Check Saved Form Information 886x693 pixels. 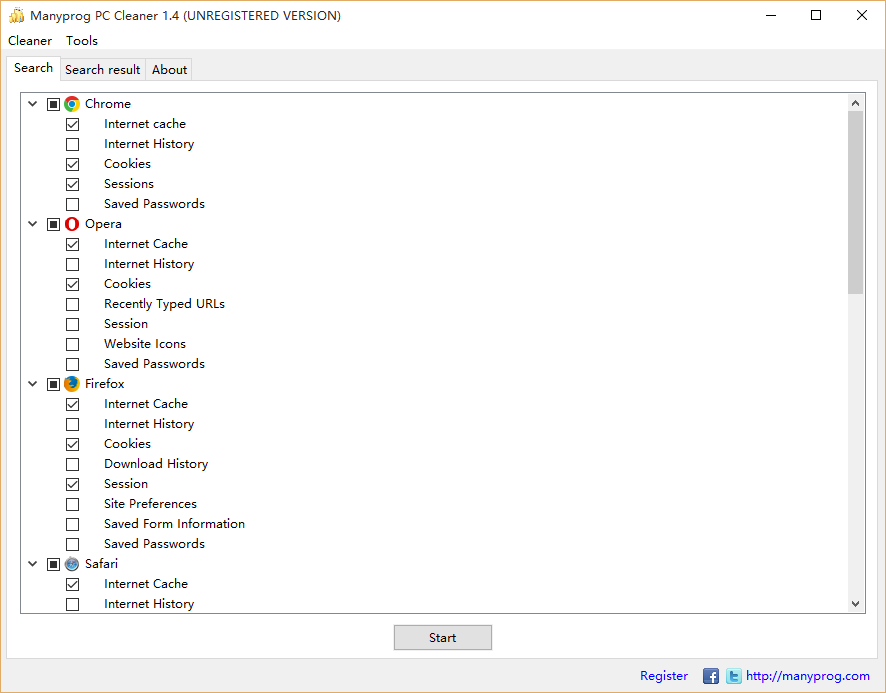point(72,524)
